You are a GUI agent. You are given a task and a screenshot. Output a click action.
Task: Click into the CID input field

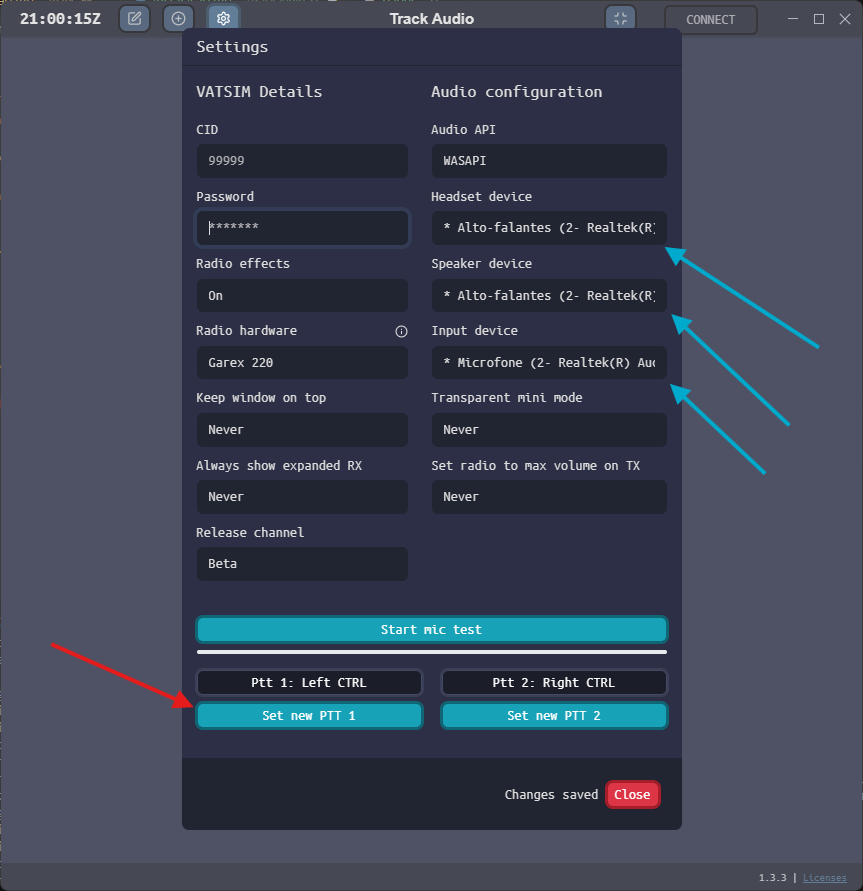coord(301,161)
